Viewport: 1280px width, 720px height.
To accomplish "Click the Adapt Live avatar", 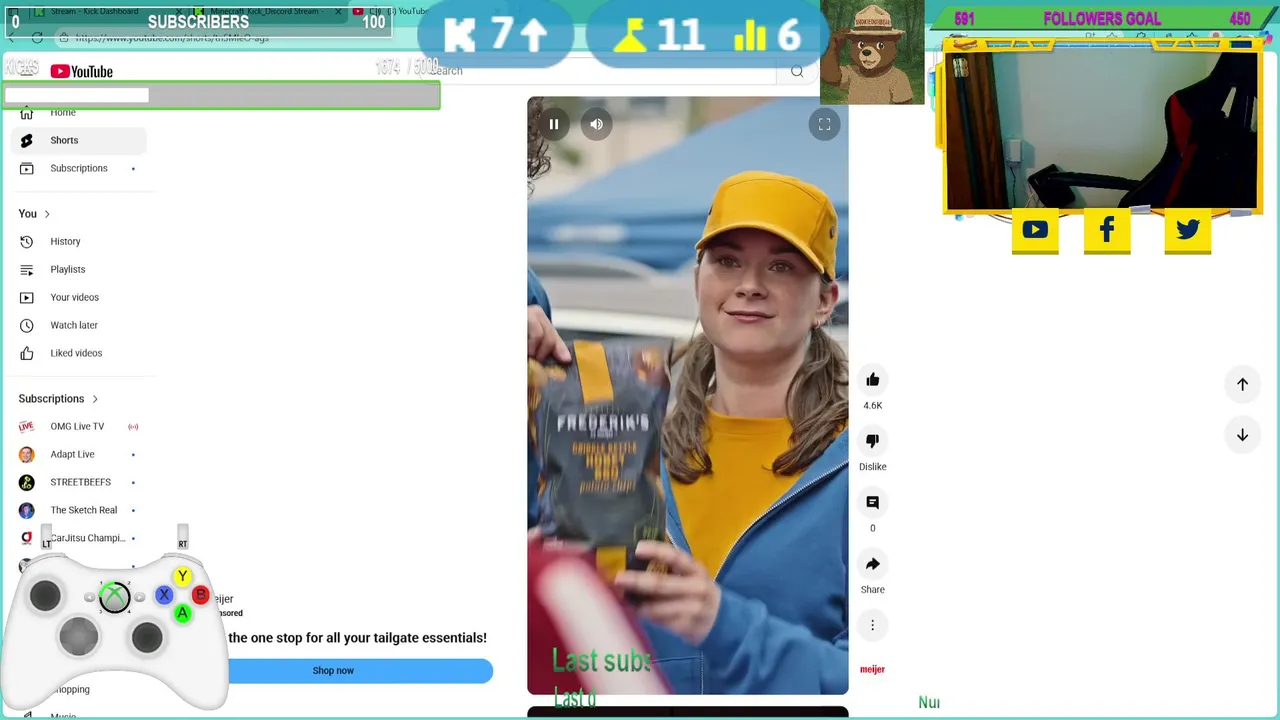I will point(27,454).
